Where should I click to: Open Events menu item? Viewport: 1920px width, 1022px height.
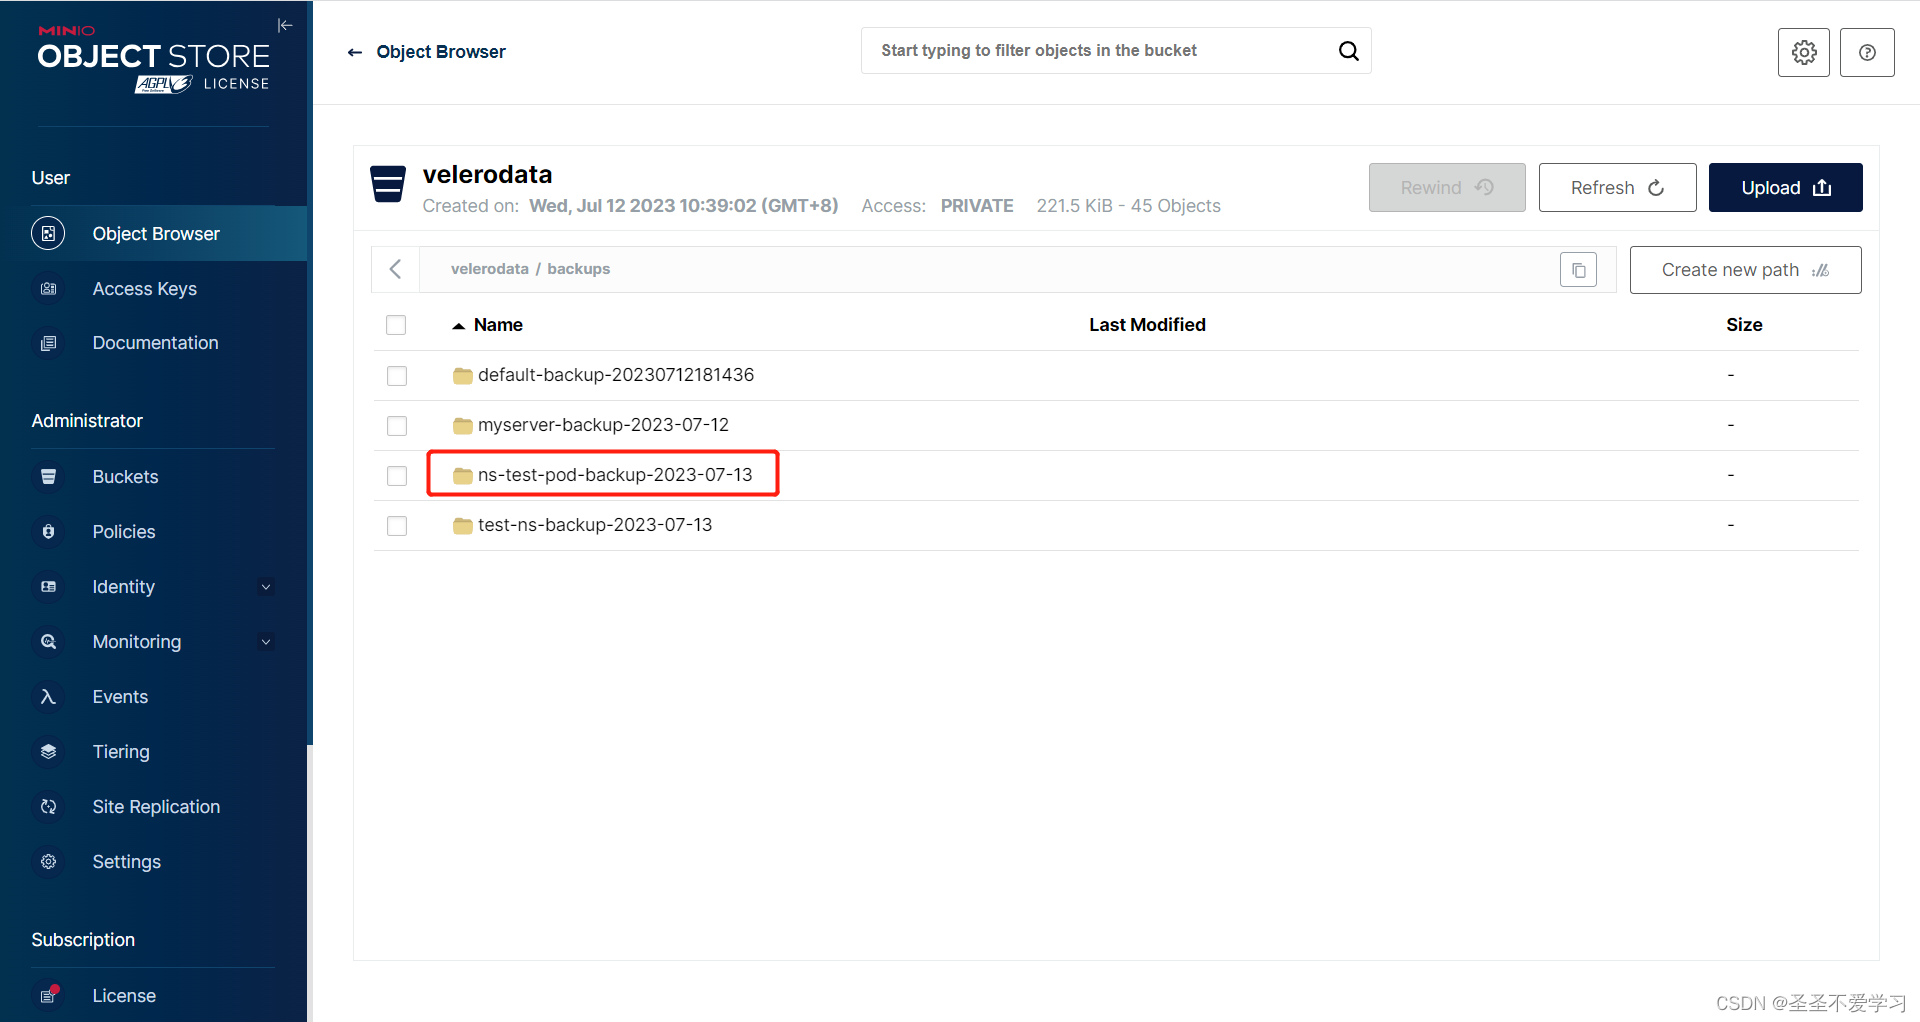coord(120,697)
